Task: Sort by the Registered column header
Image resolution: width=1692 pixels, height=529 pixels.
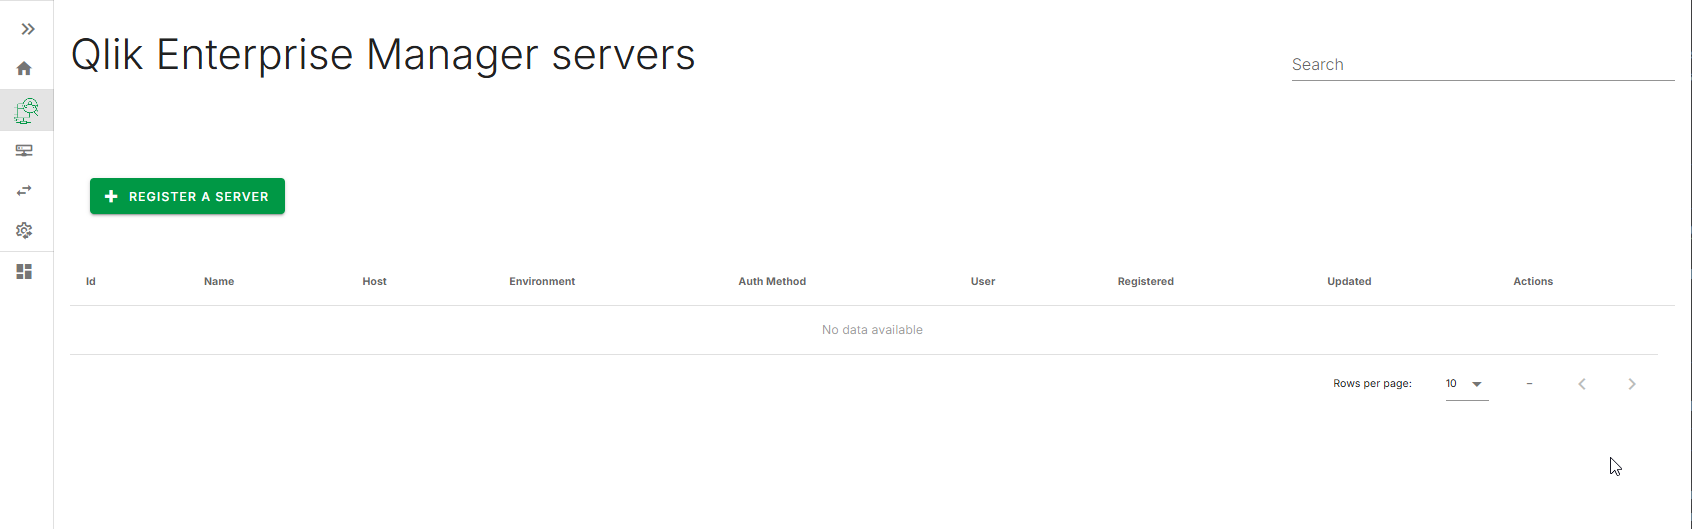Action: pyautogui.click(x=1146, y=282)
